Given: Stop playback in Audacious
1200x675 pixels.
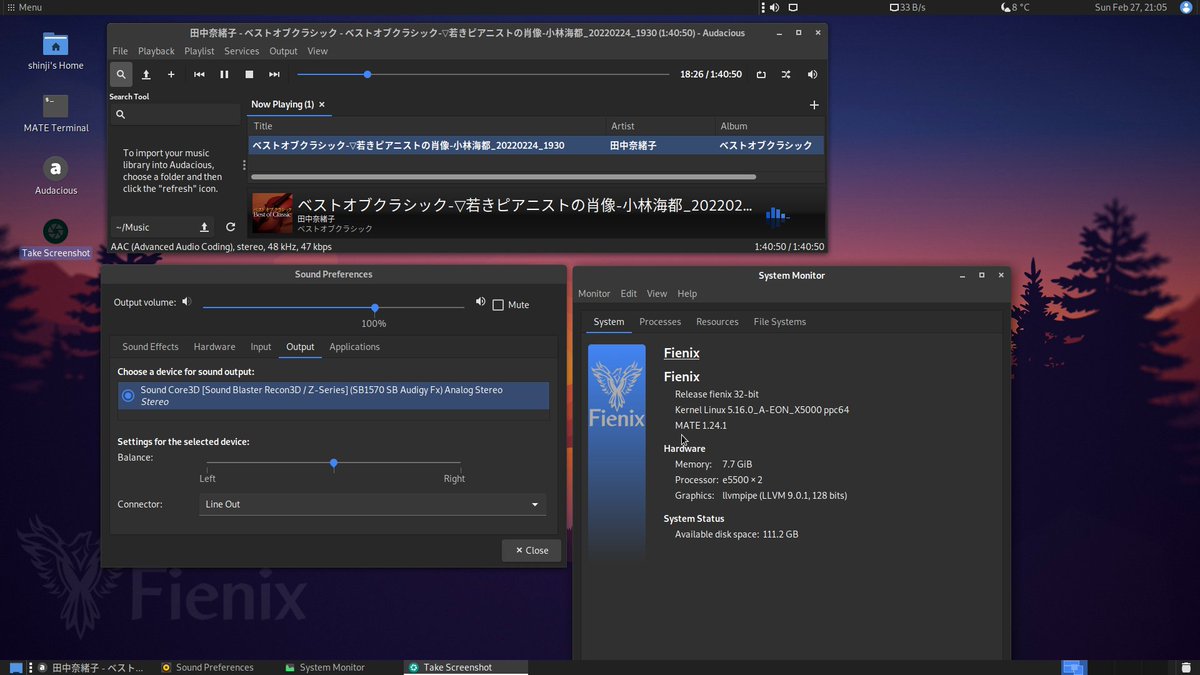Looking at the screenshot, I should click(x=249, y=74).
